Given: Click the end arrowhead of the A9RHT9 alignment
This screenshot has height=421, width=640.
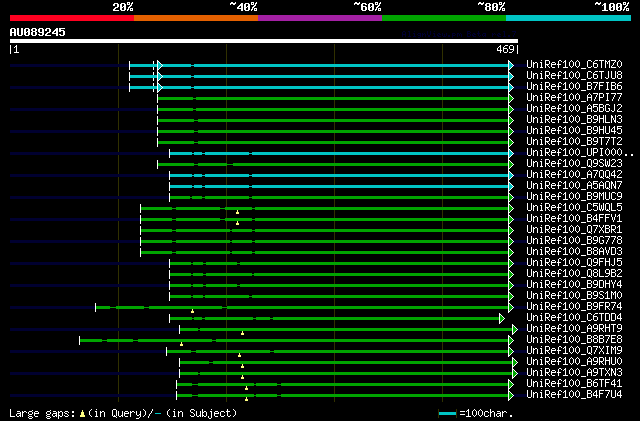Looking at the screenshot, I should point(515,330).
